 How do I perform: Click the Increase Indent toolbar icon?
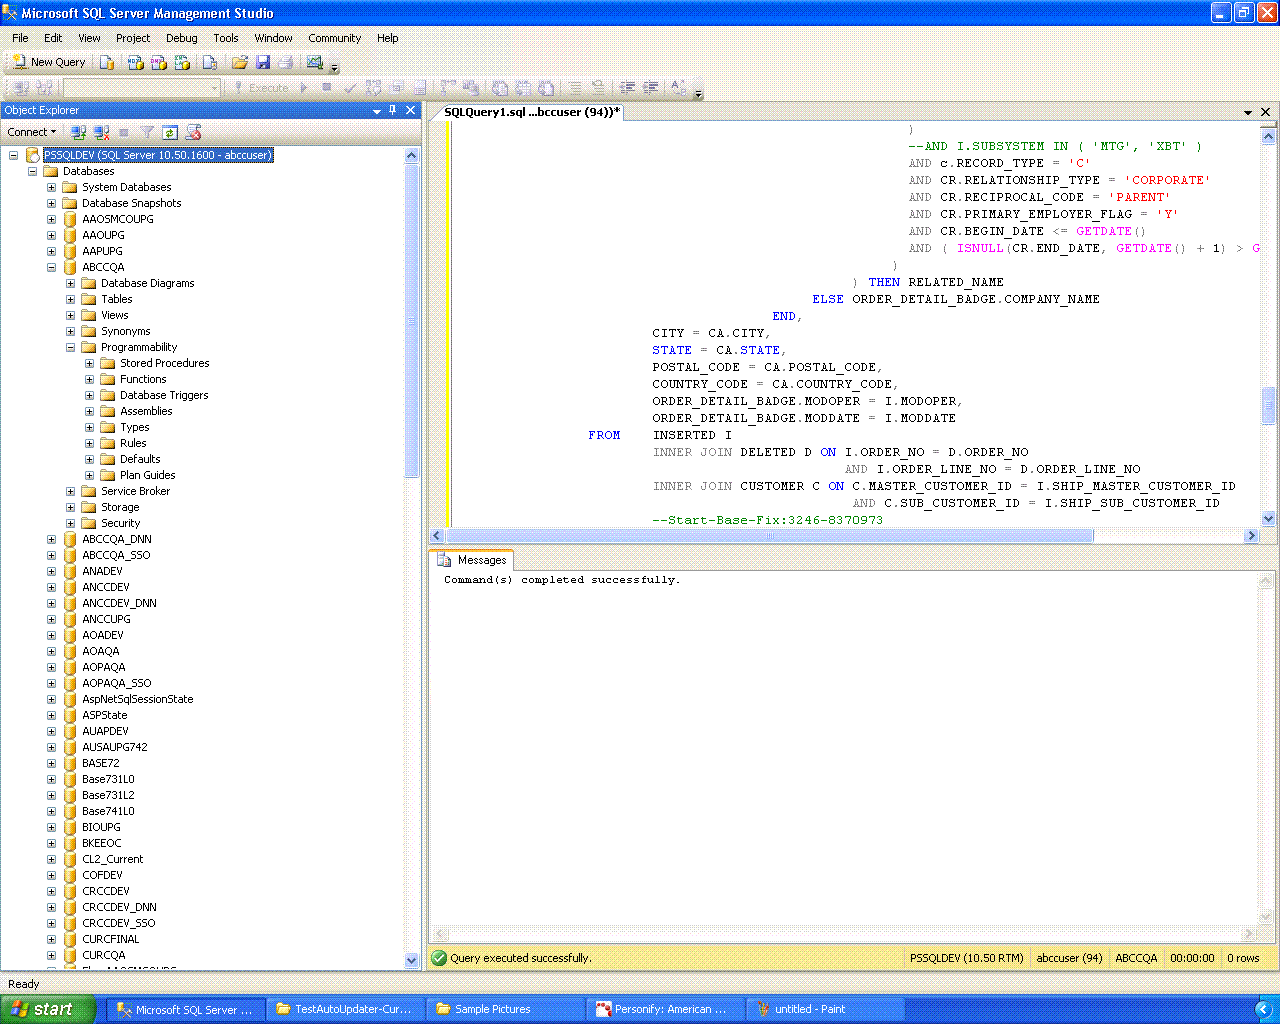(x=651, y=88)
